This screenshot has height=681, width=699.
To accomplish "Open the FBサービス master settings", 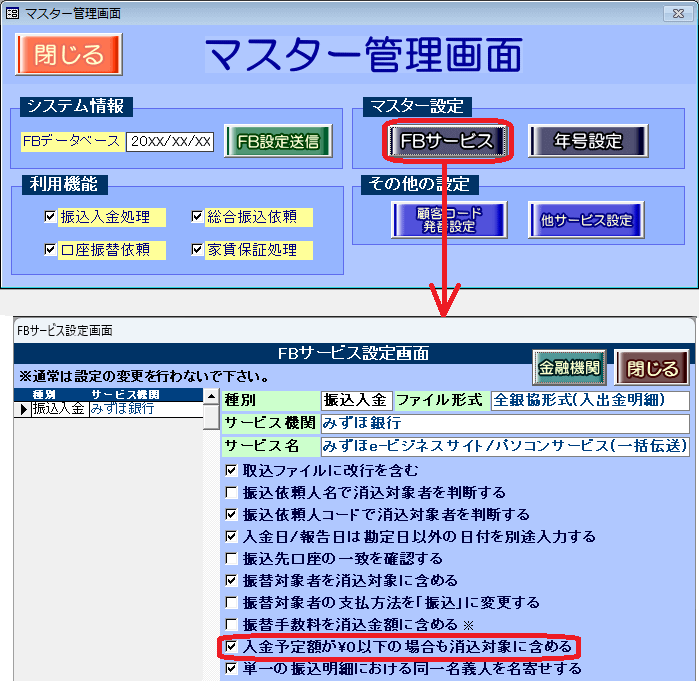I will click(447, 141).
